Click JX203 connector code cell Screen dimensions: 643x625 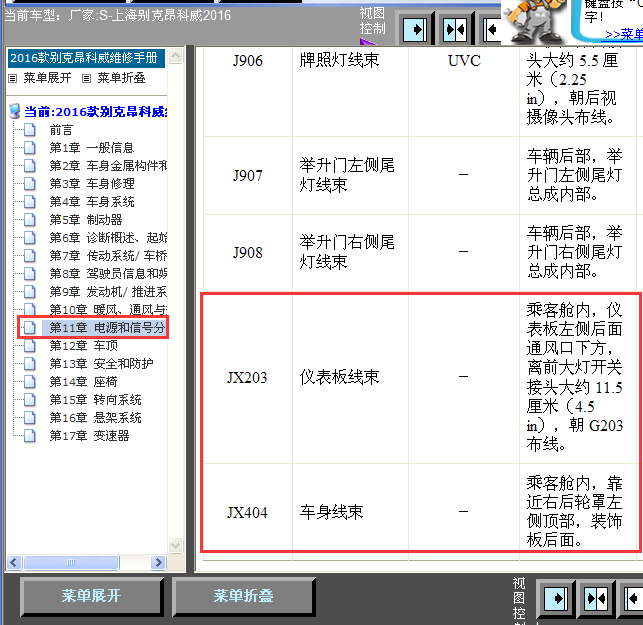point(247,378)
